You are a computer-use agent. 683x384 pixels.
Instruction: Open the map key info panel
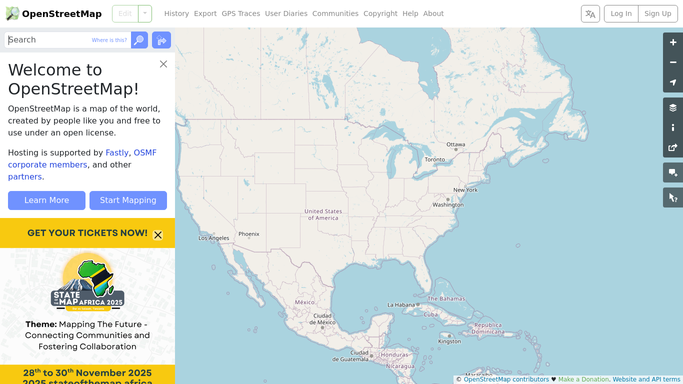tap(673, 128)
